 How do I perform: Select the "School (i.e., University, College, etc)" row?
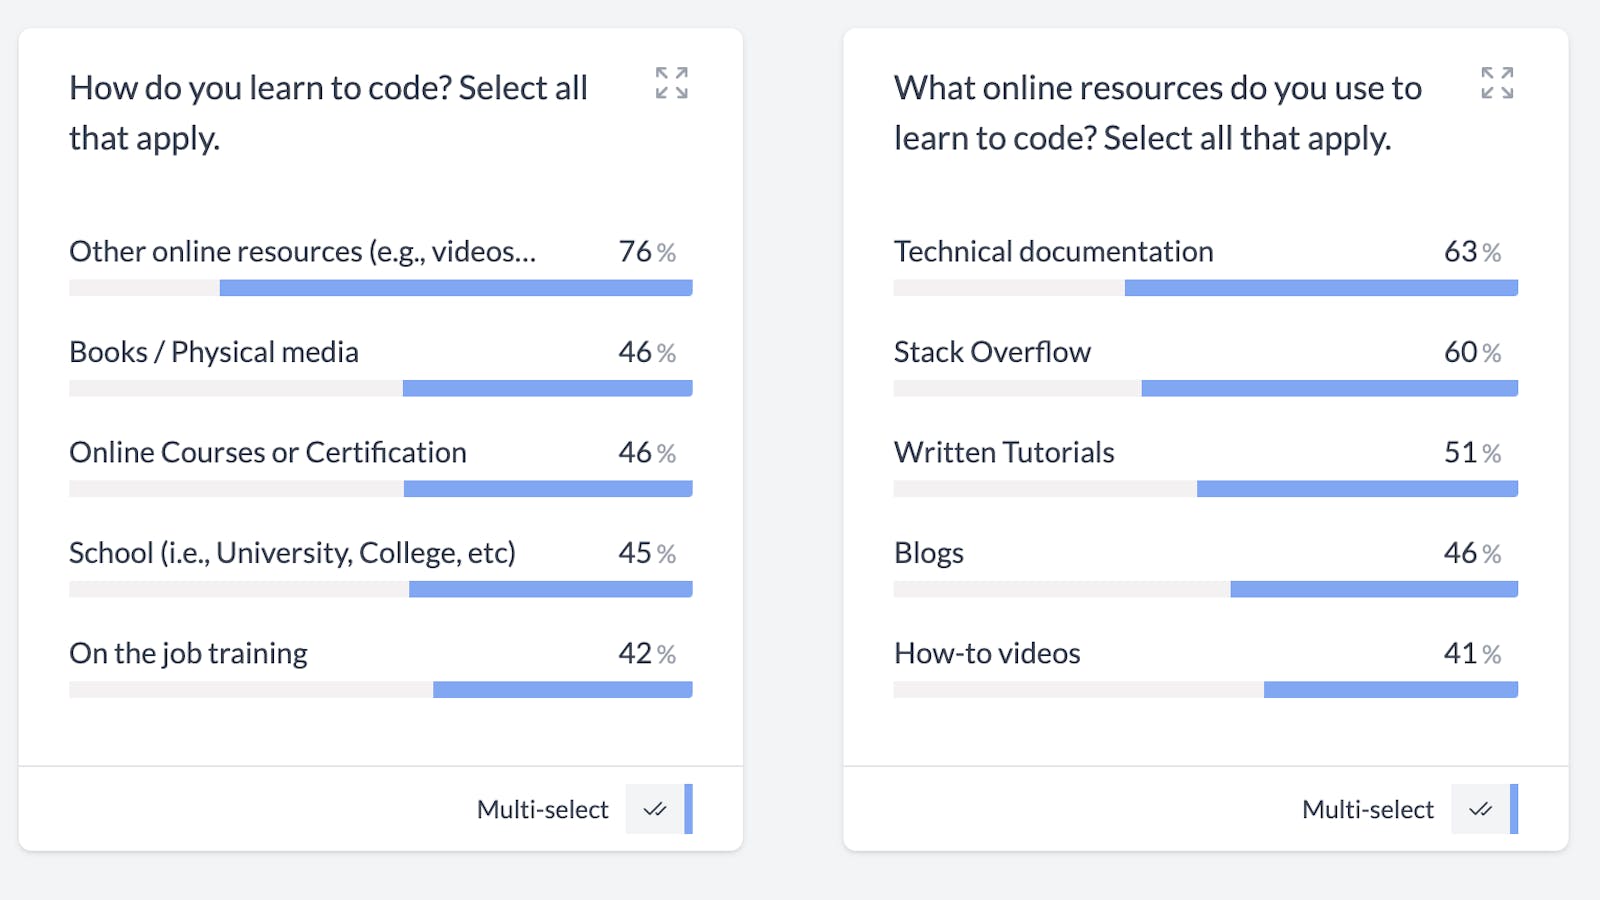(x=292, y=553)
